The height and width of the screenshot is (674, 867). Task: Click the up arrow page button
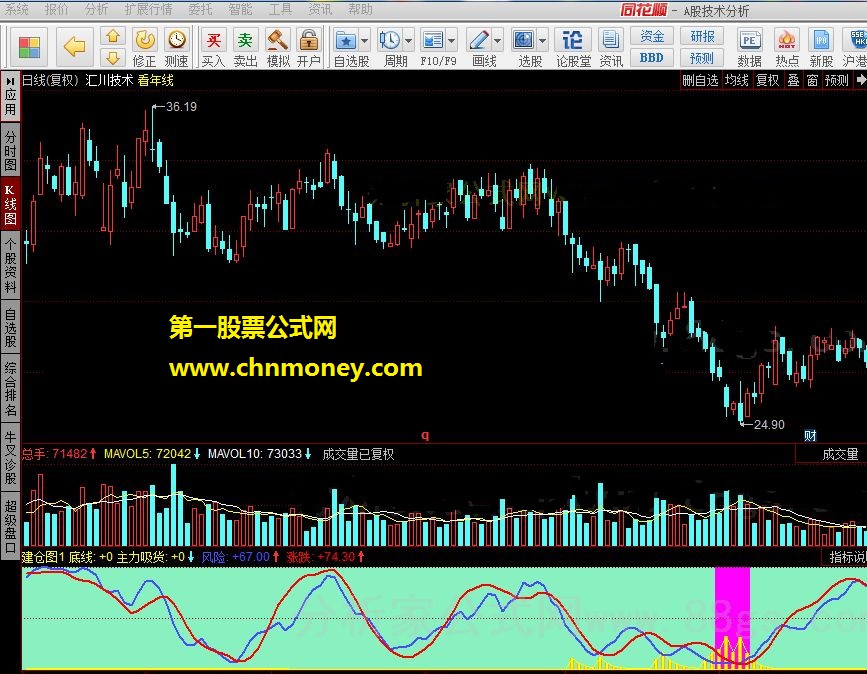coord(113,36)
